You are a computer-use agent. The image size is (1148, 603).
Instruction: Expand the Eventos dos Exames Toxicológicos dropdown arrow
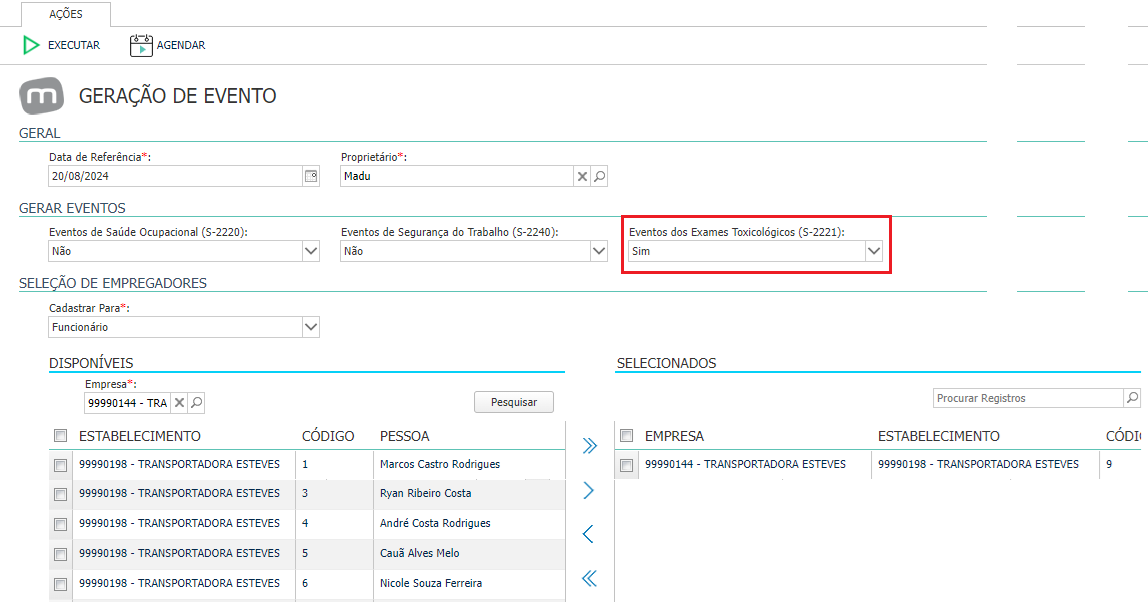[x=873, y=251]
